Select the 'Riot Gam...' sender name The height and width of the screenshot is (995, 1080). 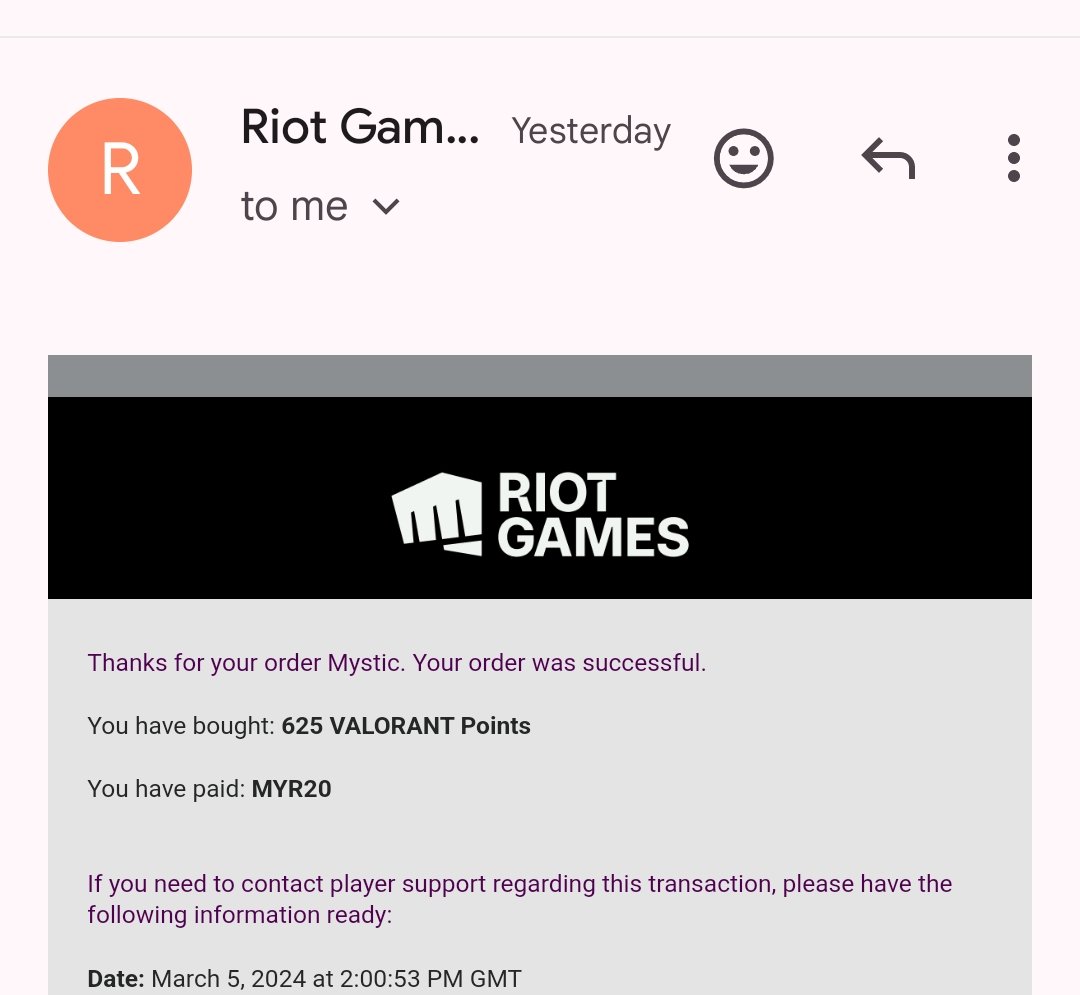click(x=360, y=128)
